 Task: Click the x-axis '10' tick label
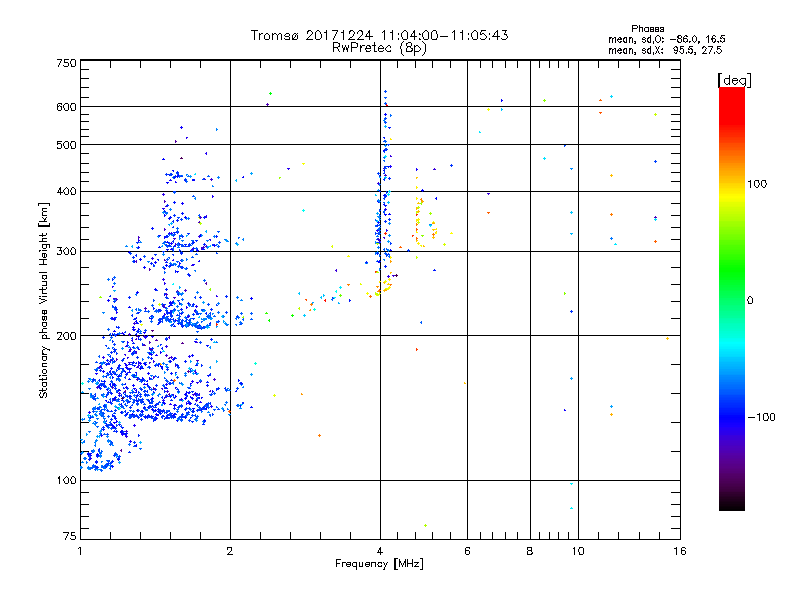coord(578,551)
